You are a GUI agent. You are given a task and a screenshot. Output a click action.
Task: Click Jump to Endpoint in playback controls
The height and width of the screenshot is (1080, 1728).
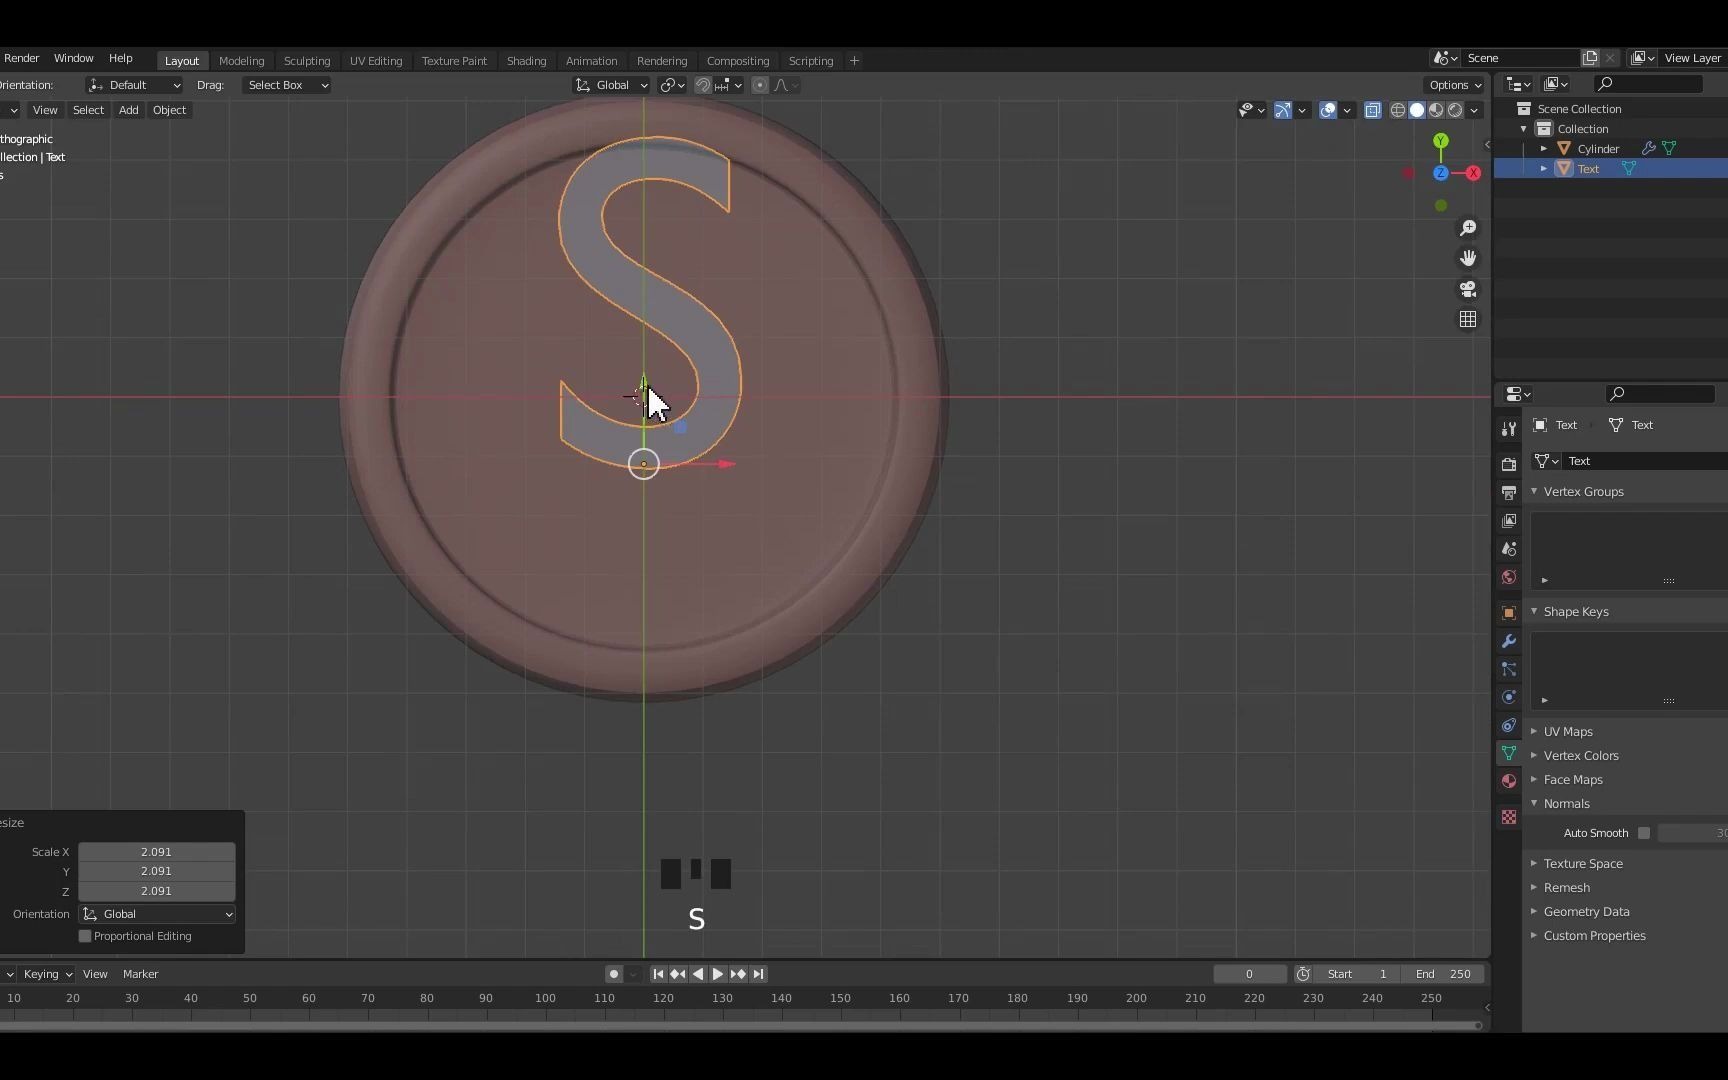coord(759,974)
